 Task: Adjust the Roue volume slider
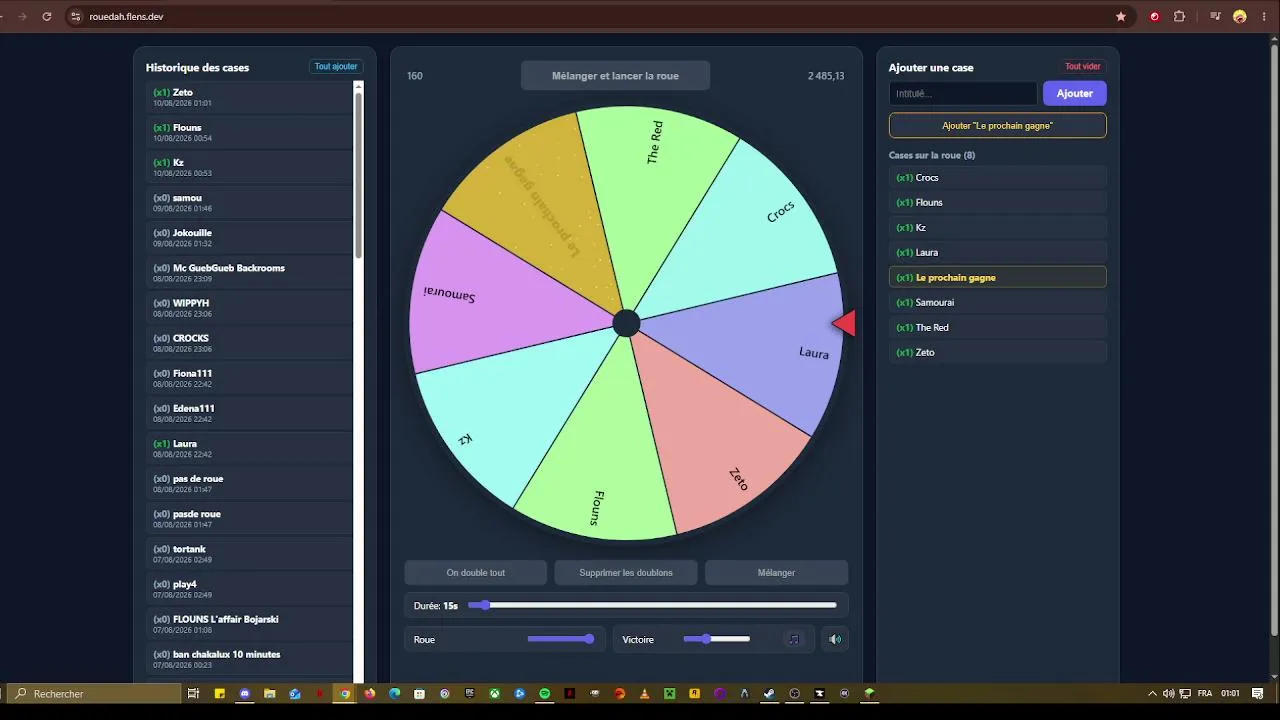(561, 639)
